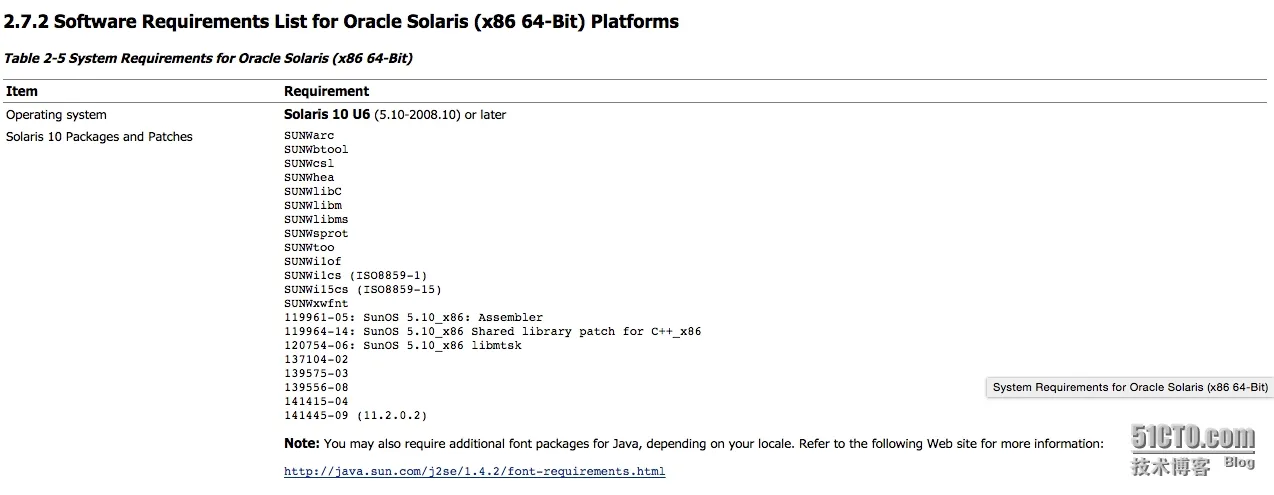Screen dimensions: 1274x495
Task: Click the Operating system row label
Action: pos(56,115)
